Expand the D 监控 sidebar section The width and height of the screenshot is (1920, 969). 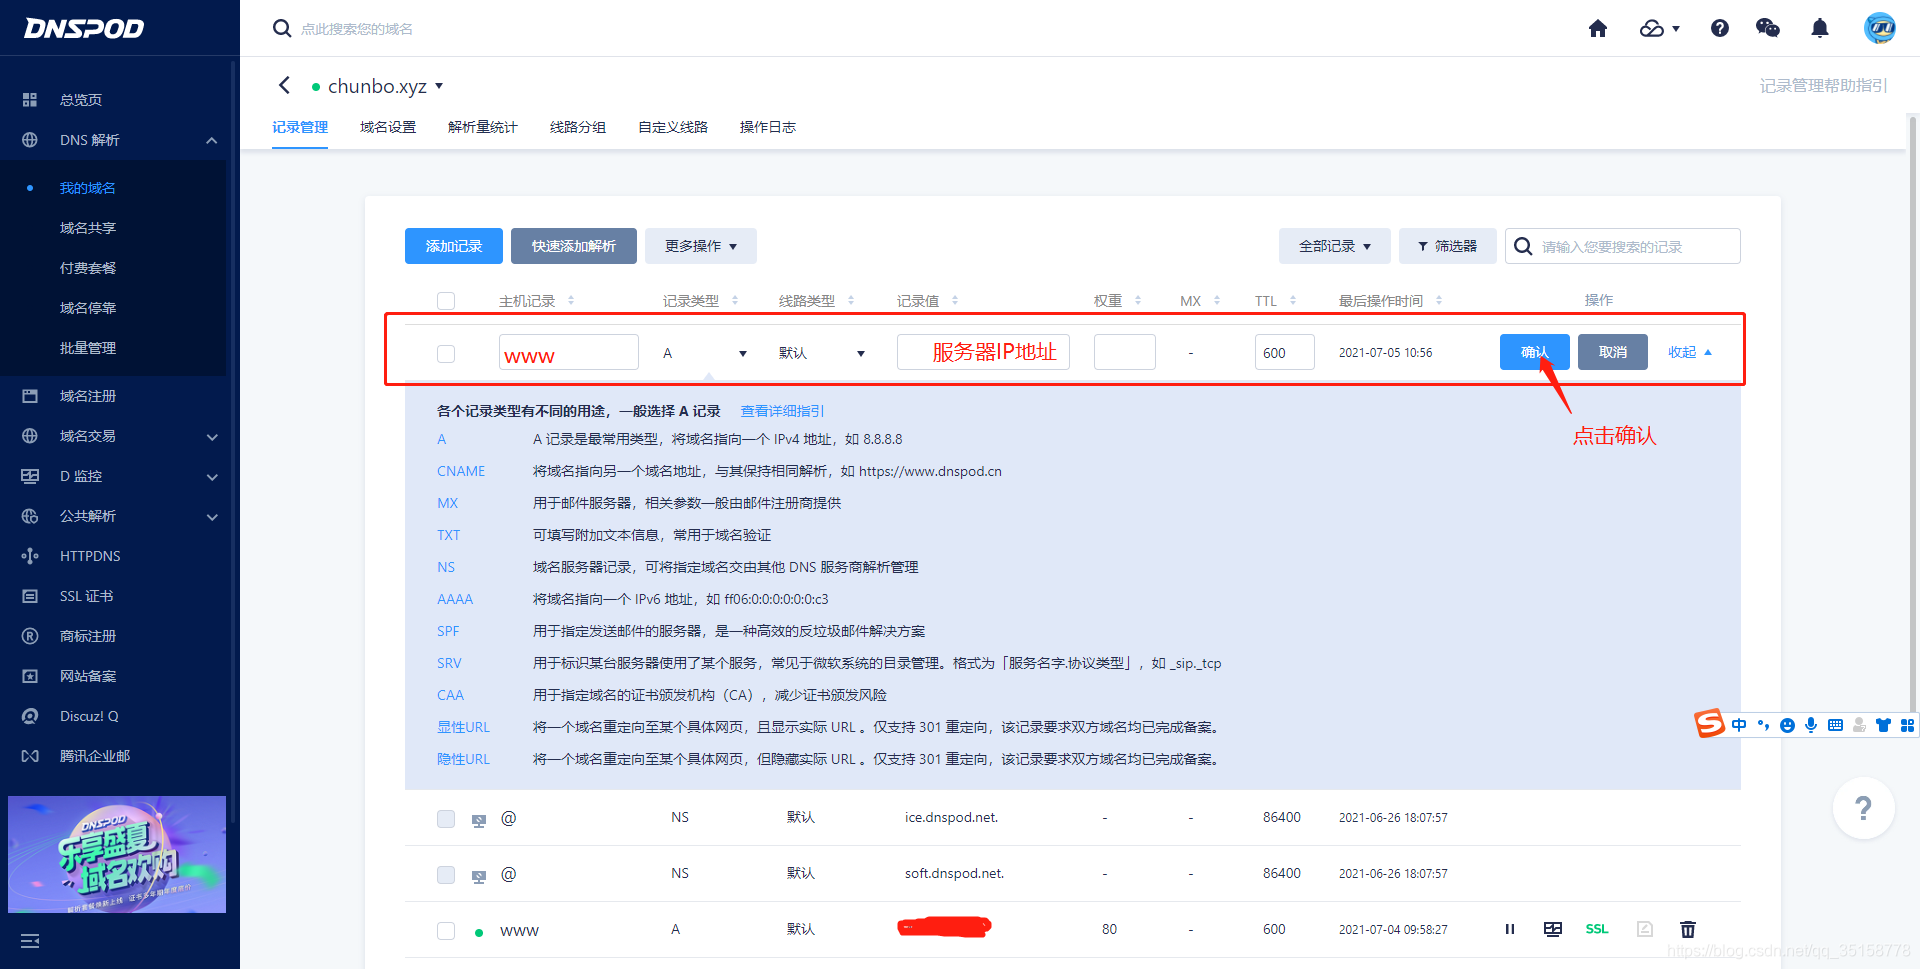pos(211,477)
